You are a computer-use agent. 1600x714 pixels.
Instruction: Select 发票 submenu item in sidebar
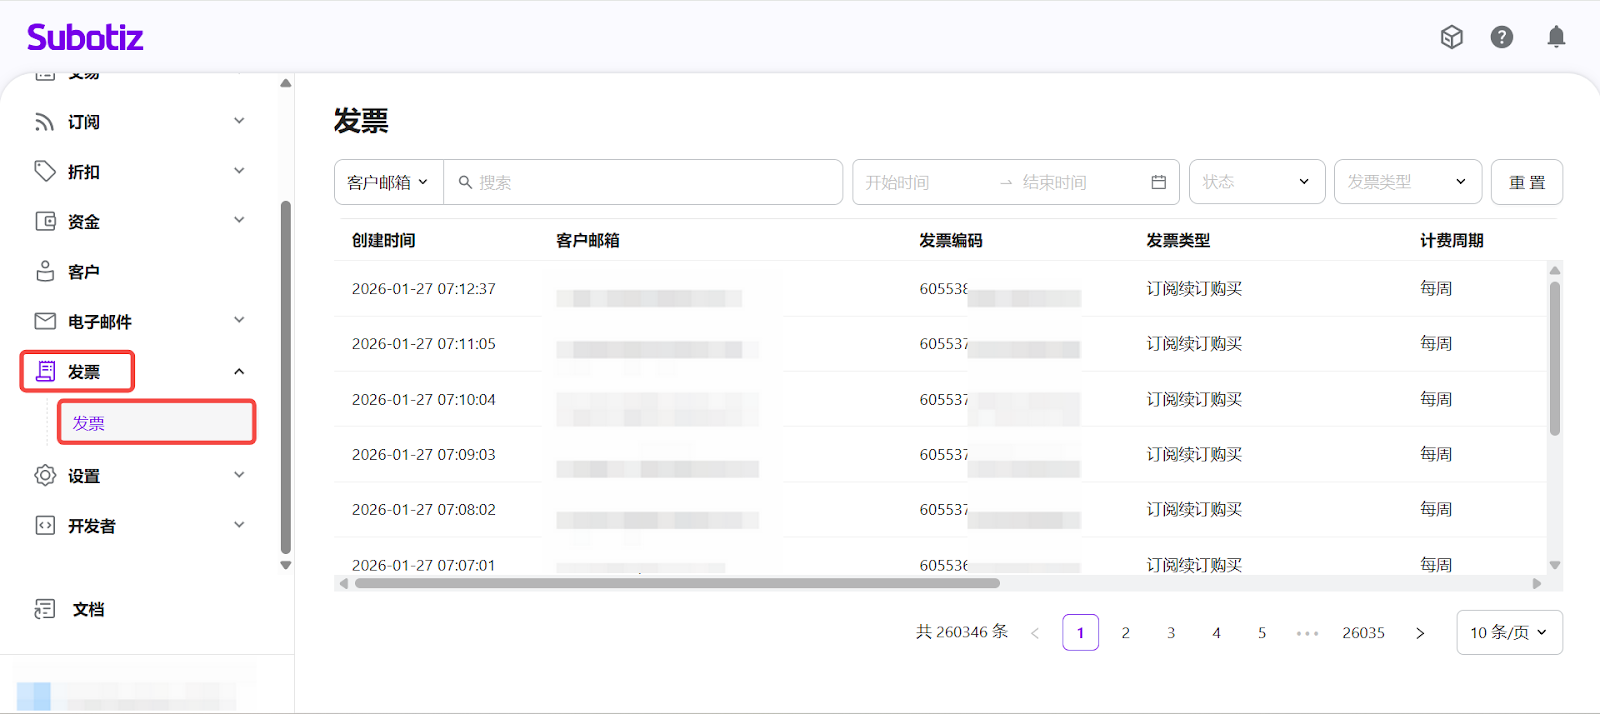pos(155,423)
